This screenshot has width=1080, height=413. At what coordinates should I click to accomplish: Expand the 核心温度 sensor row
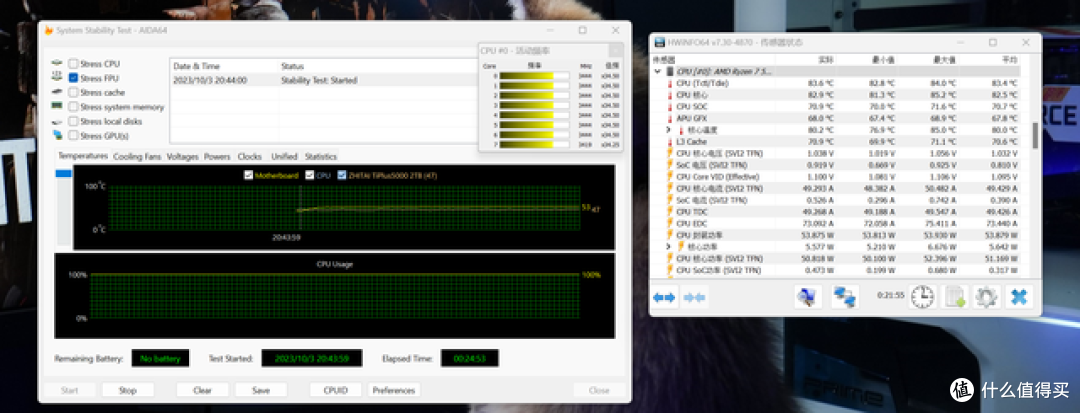668,130
